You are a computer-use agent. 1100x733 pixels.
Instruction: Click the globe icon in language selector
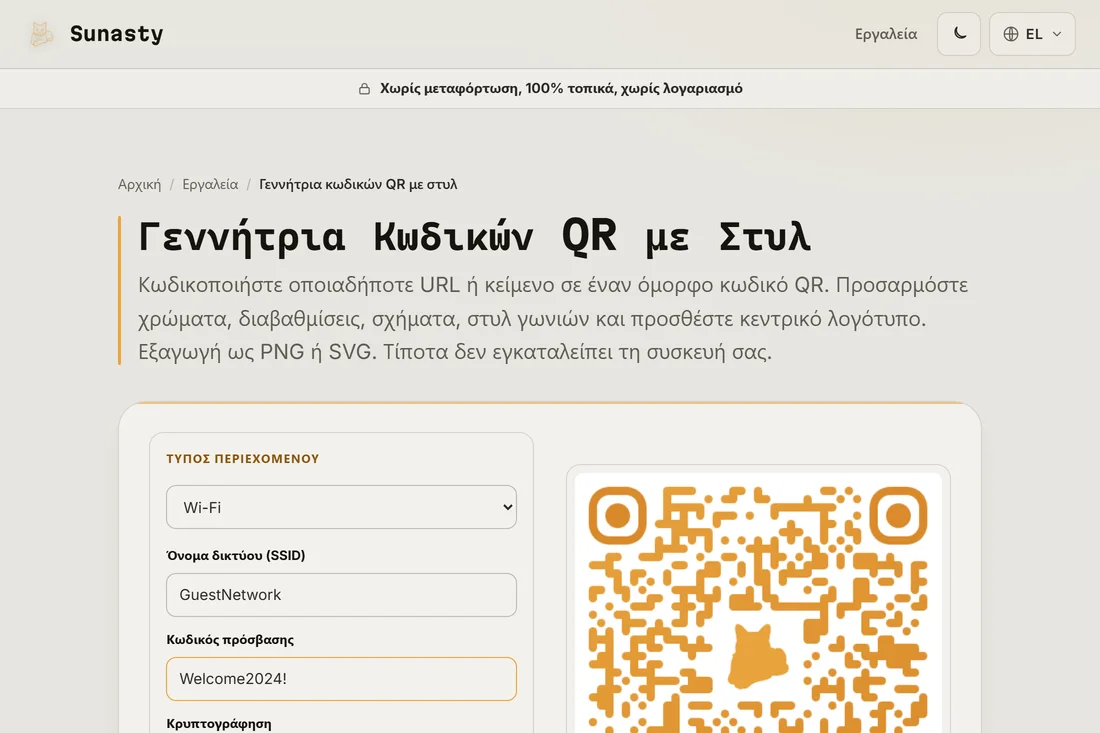(1010, 34)
